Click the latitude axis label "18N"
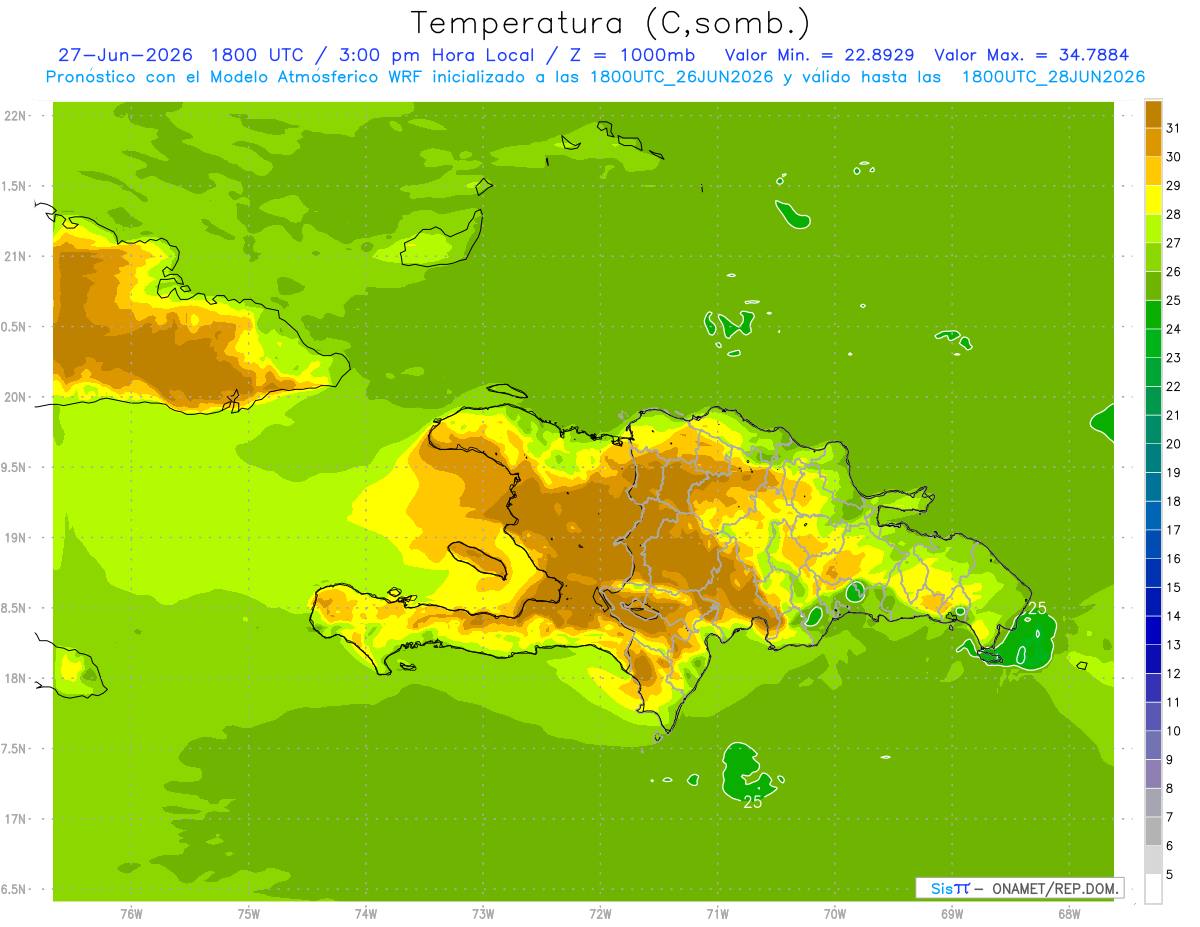The width and height of the screenshot is (1200, 927). point(15,678)
